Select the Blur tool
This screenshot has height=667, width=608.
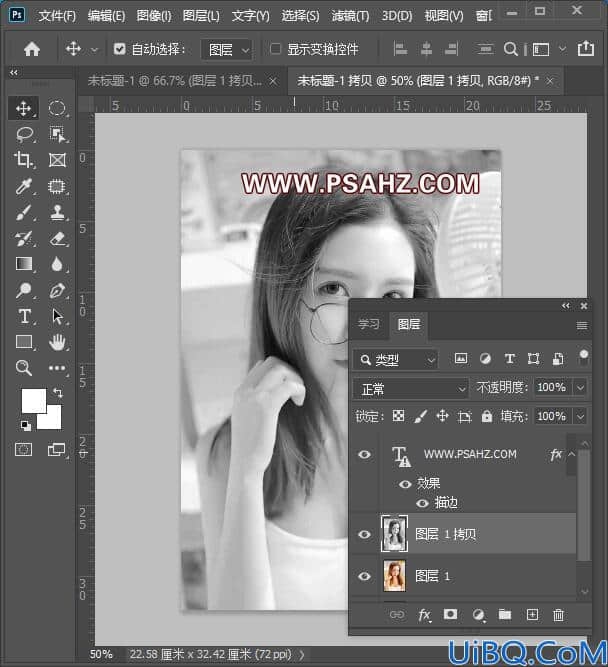[x=57, y=264]
